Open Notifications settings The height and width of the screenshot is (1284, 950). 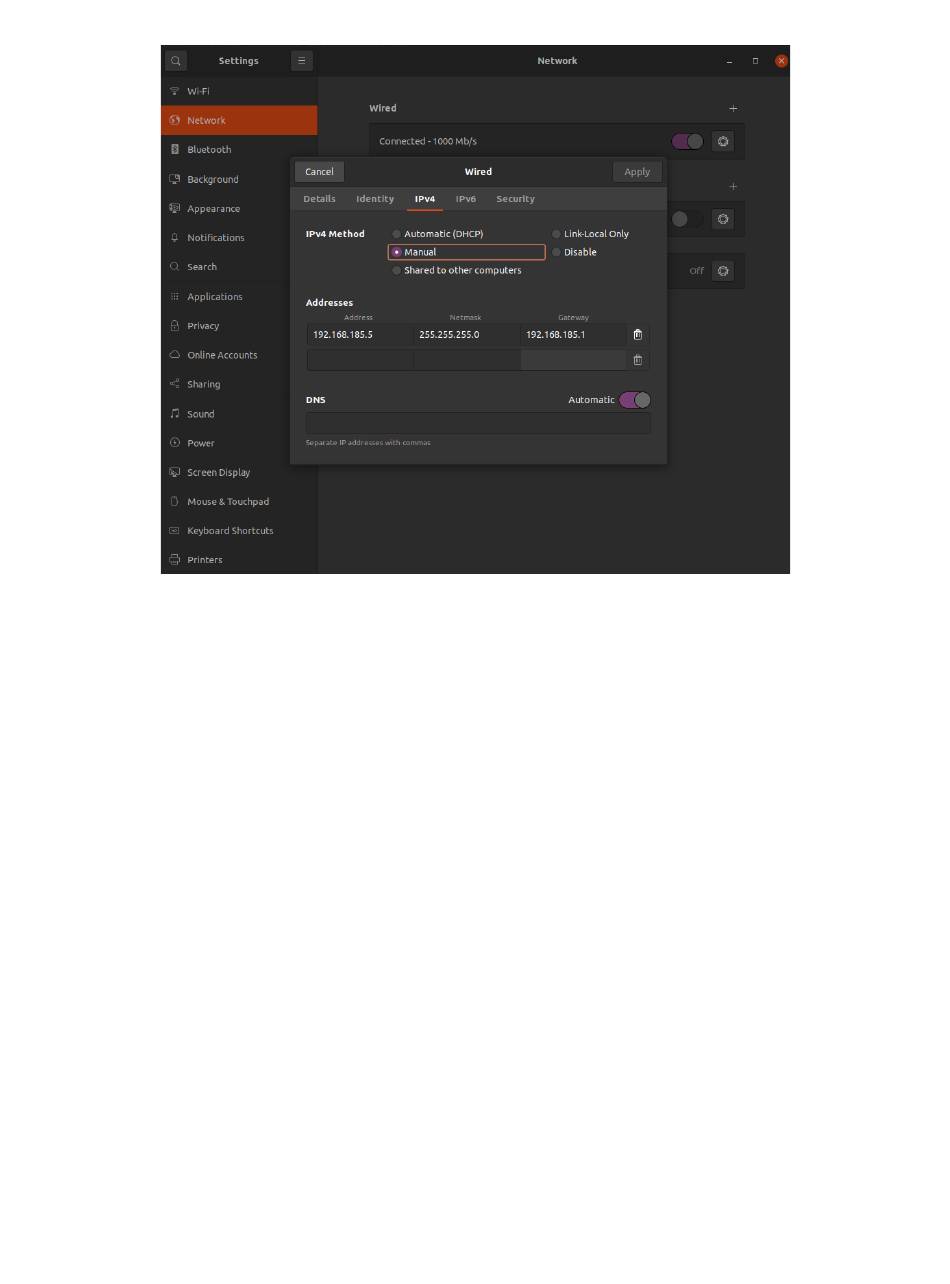tap(239, 238)
